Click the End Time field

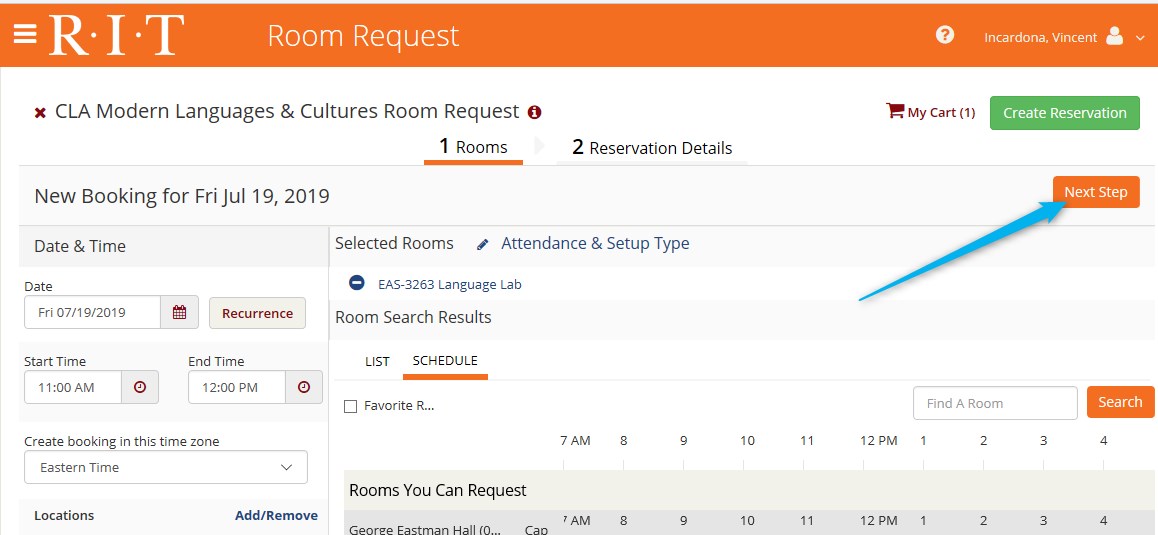point(236,387)
